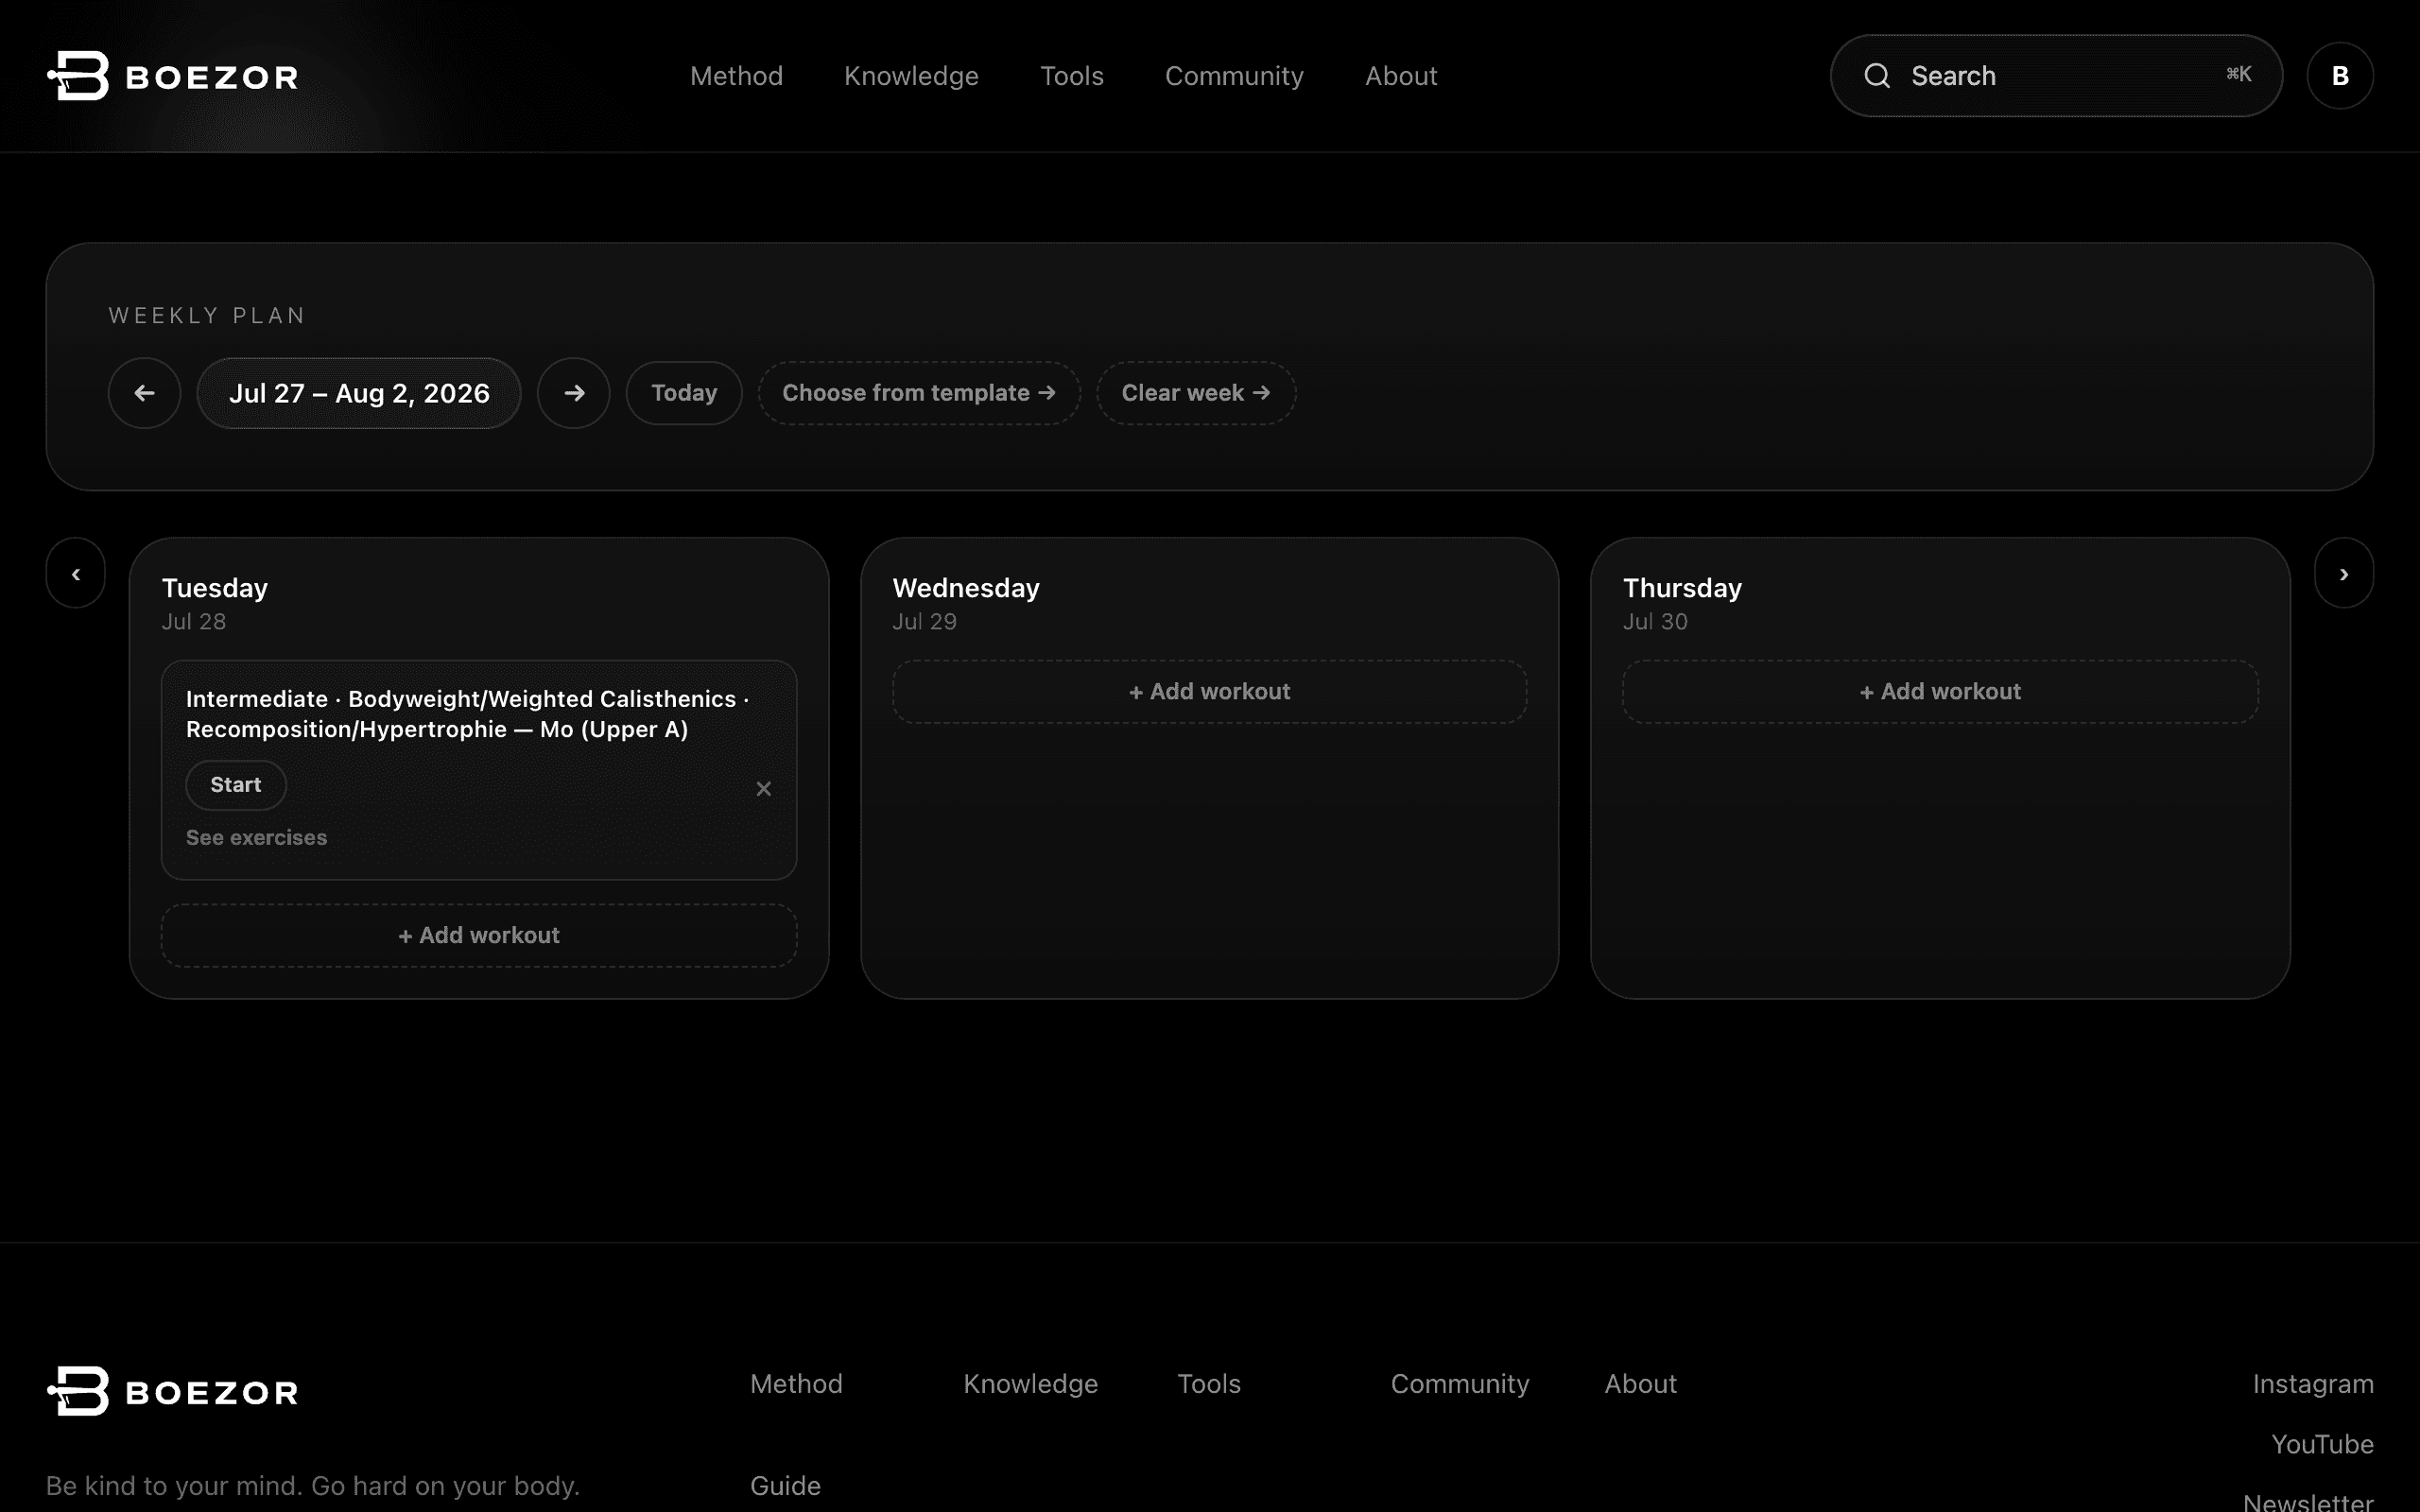Remove the Upper A workout with X
2420x1512 pixels.
point(764,789)
